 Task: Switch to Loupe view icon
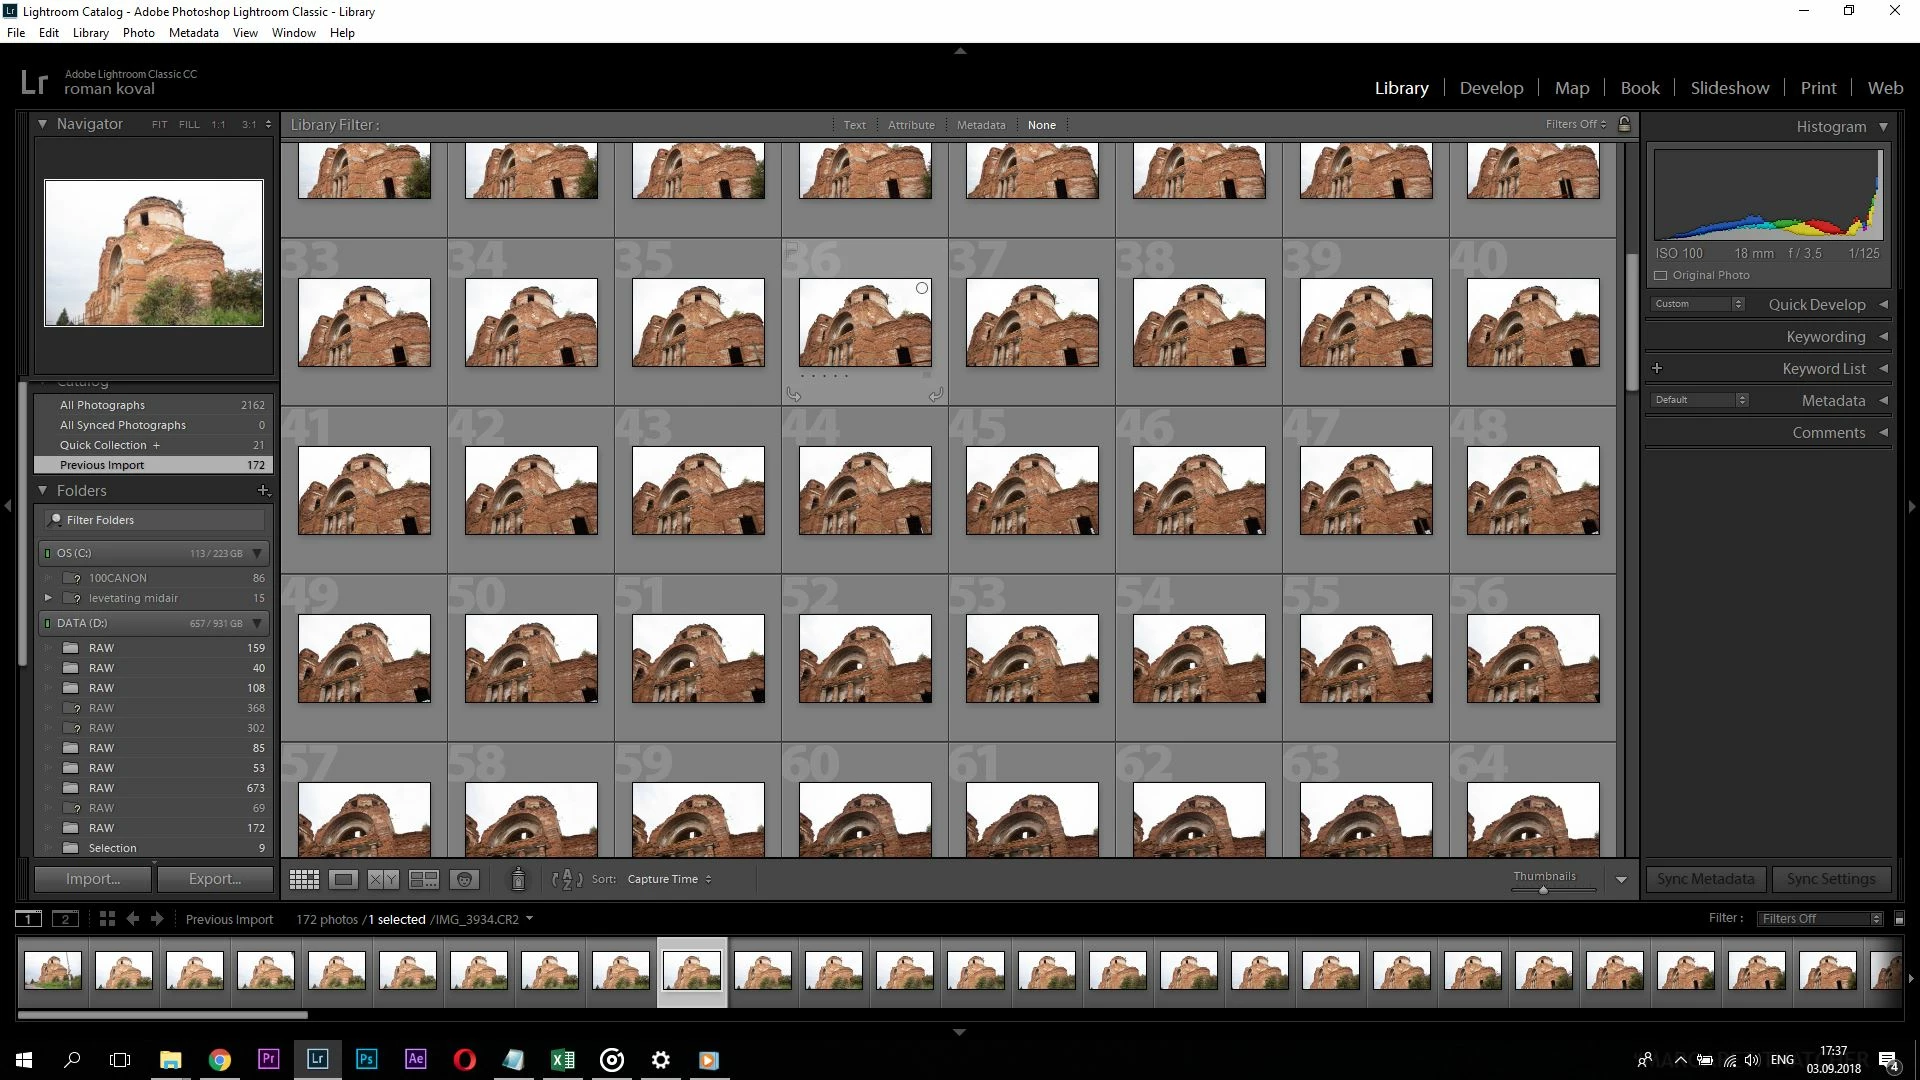(343, 880)
